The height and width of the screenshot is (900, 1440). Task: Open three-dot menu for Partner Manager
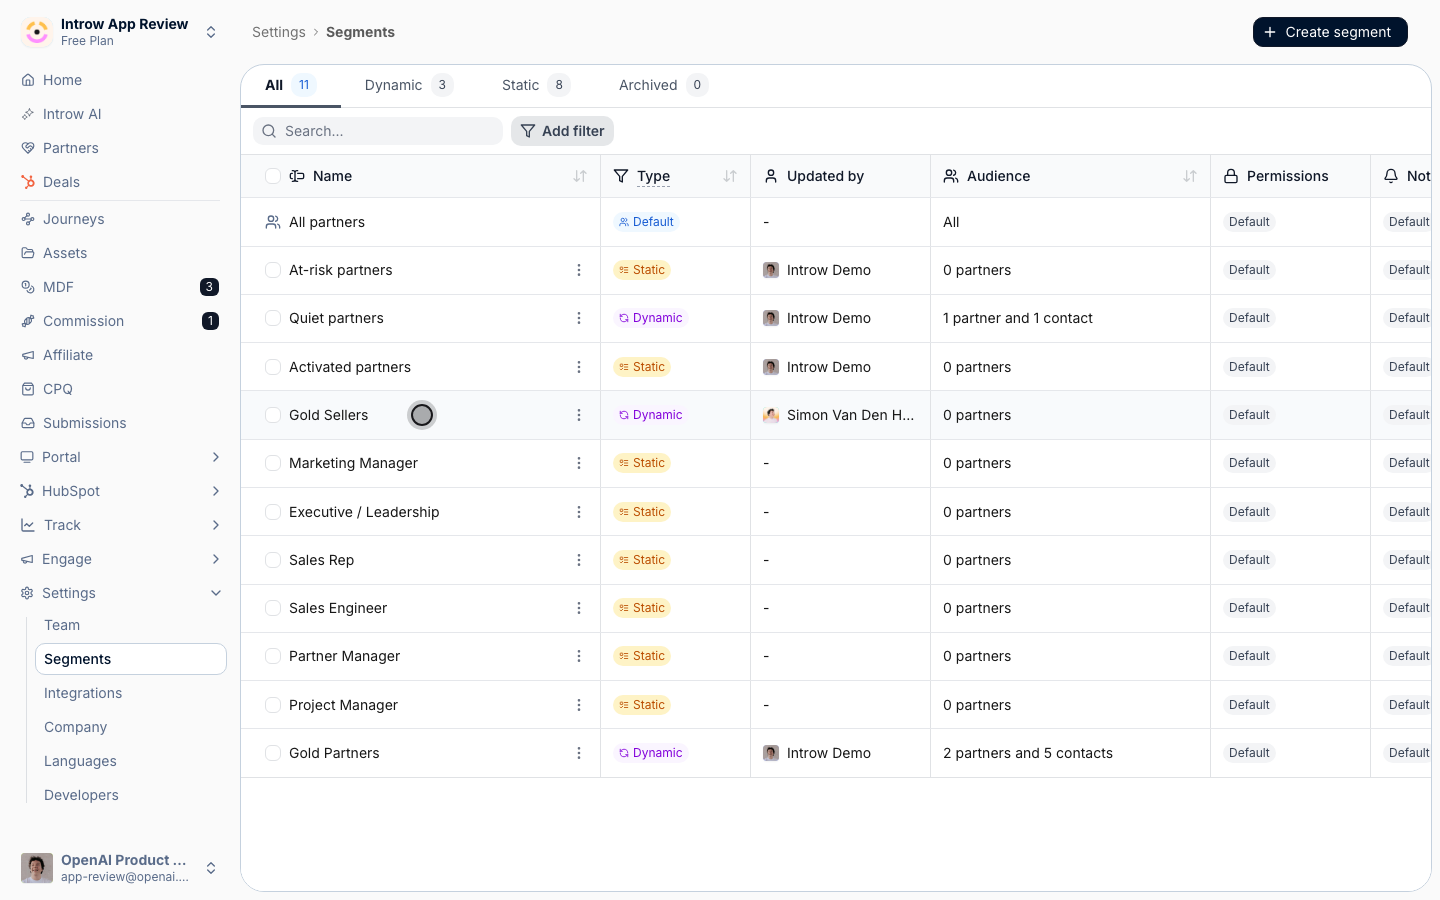coord(579,656)
